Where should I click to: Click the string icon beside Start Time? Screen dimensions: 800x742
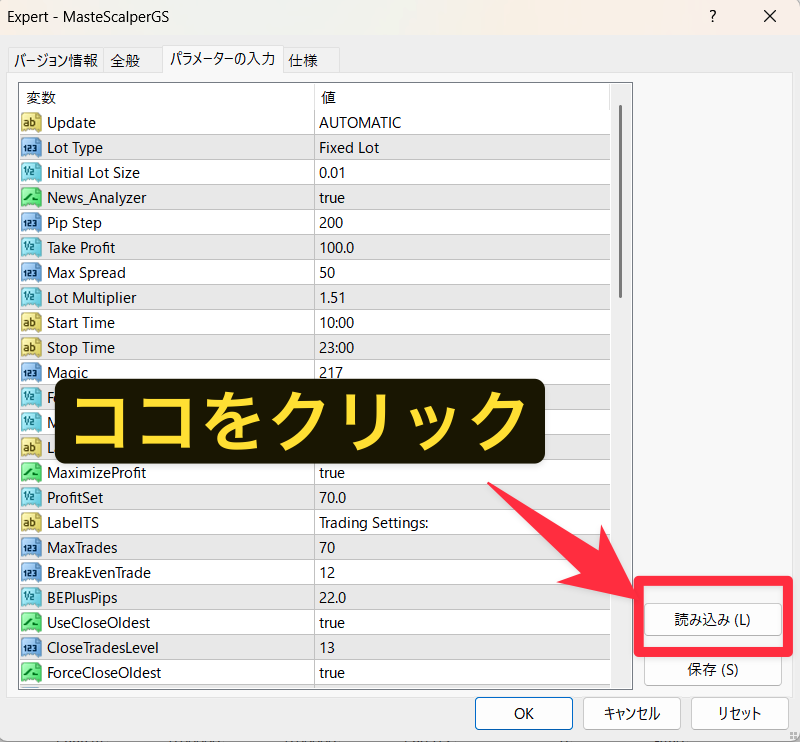[x=31, y=323]
